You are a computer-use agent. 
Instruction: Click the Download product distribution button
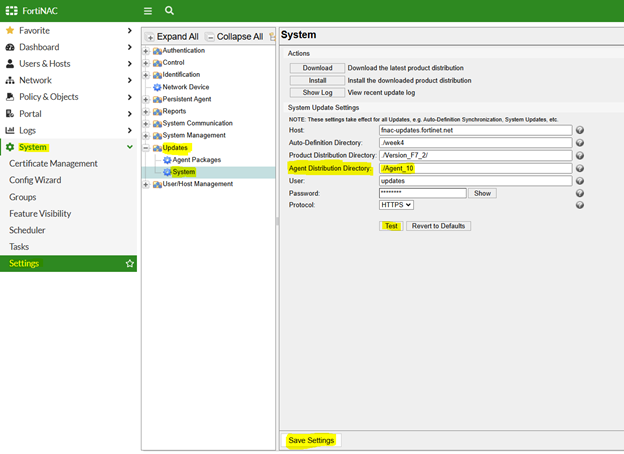click(316, 68)
